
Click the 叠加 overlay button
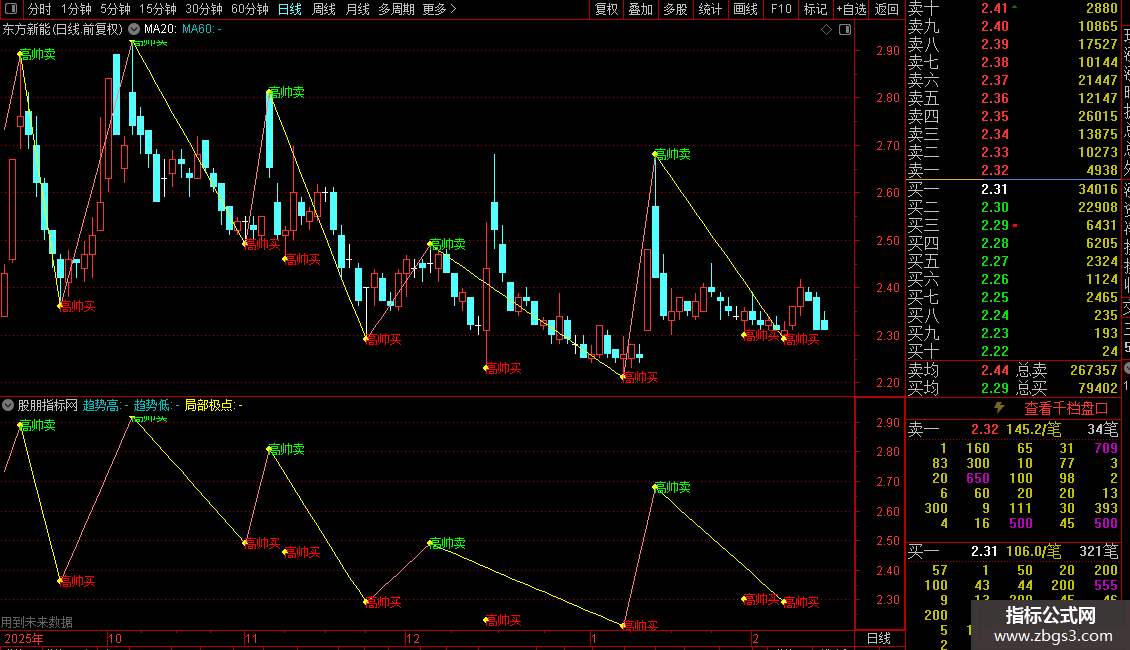641,9
